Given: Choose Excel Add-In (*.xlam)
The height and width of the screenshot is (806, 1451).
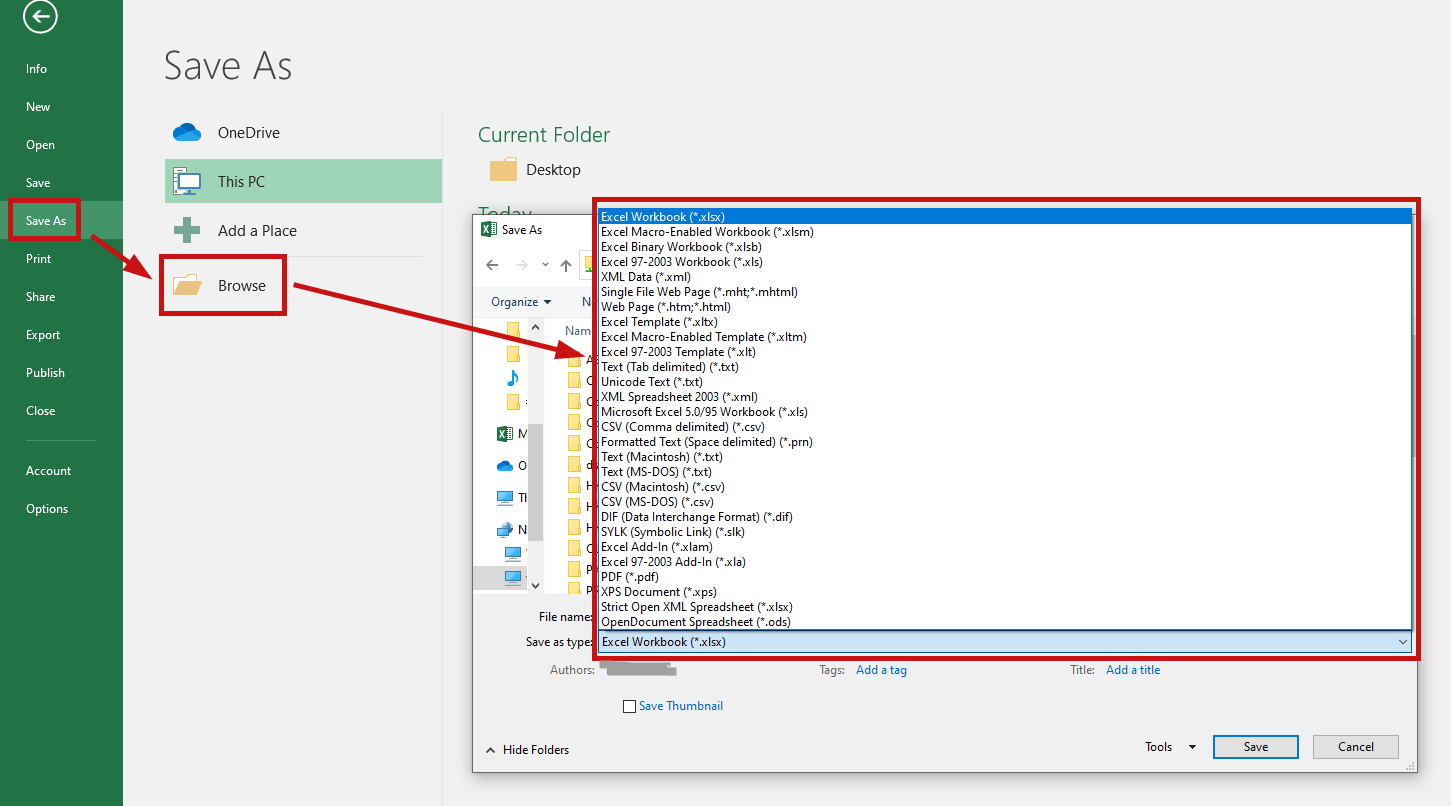Looking at the screenshot, I should click(x=1005, y=547).
